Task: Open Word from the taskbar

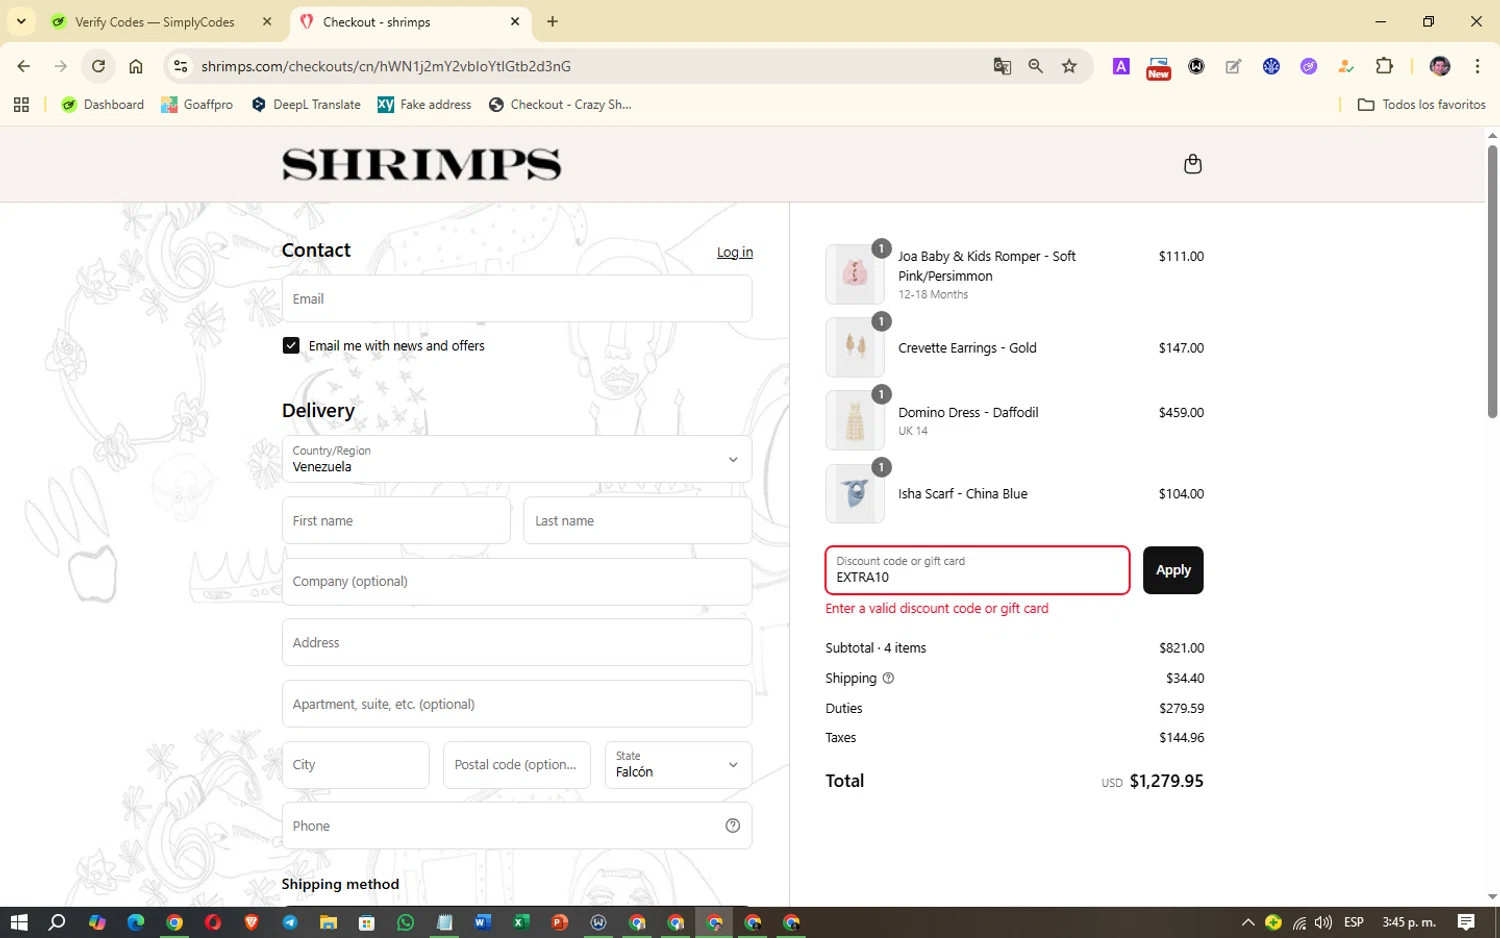Action: tap(482, 922)
